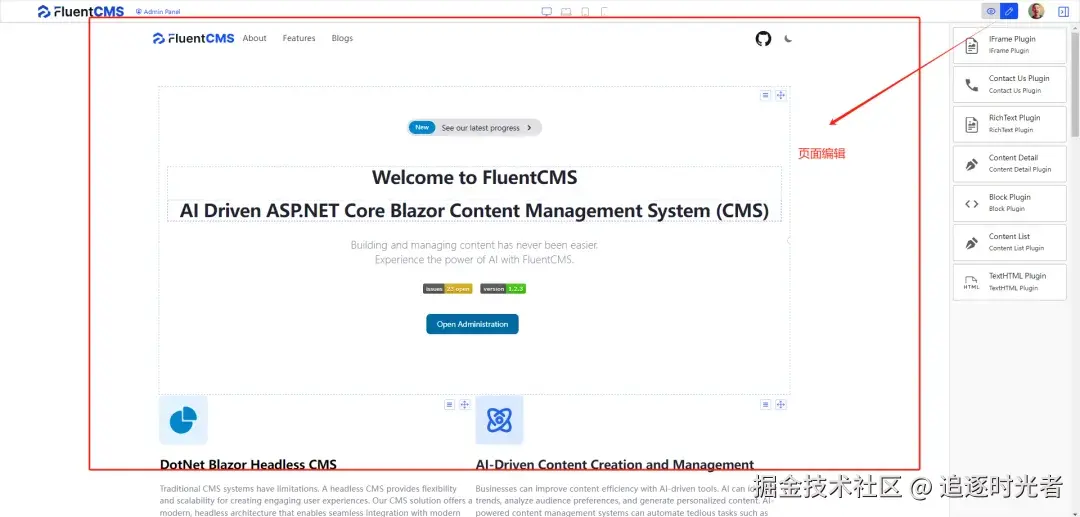Click the pie chart feature icon

pyautogui.click(x=183, y=420)
